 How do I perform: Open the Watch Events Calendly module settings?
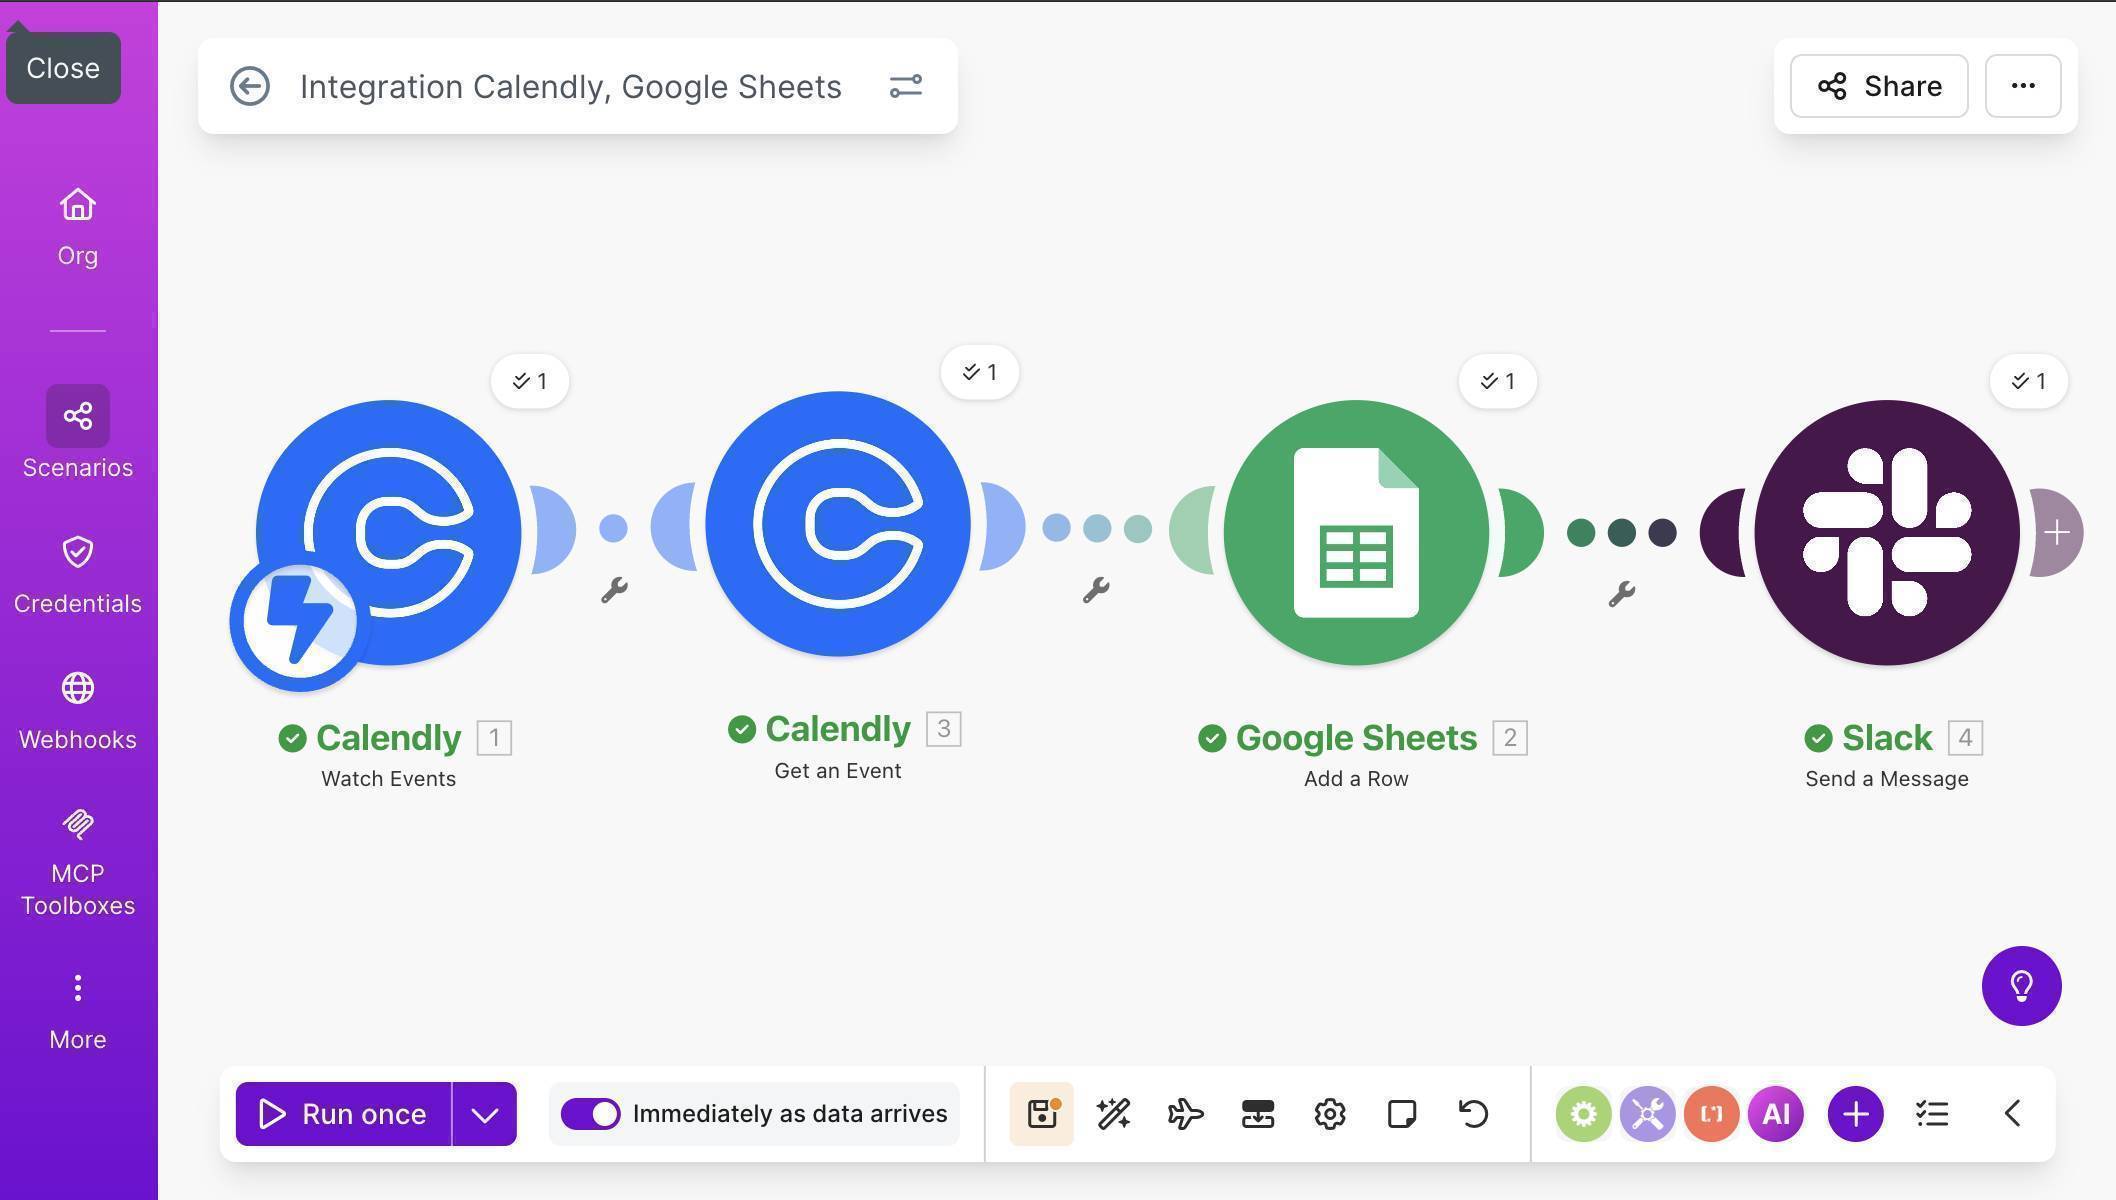(386, 532)
